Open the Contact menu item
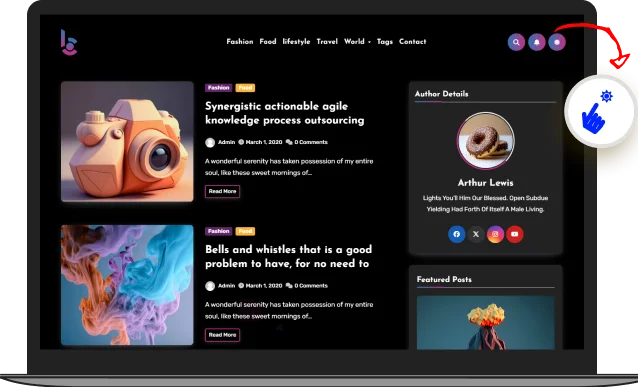 click(413, 42)
